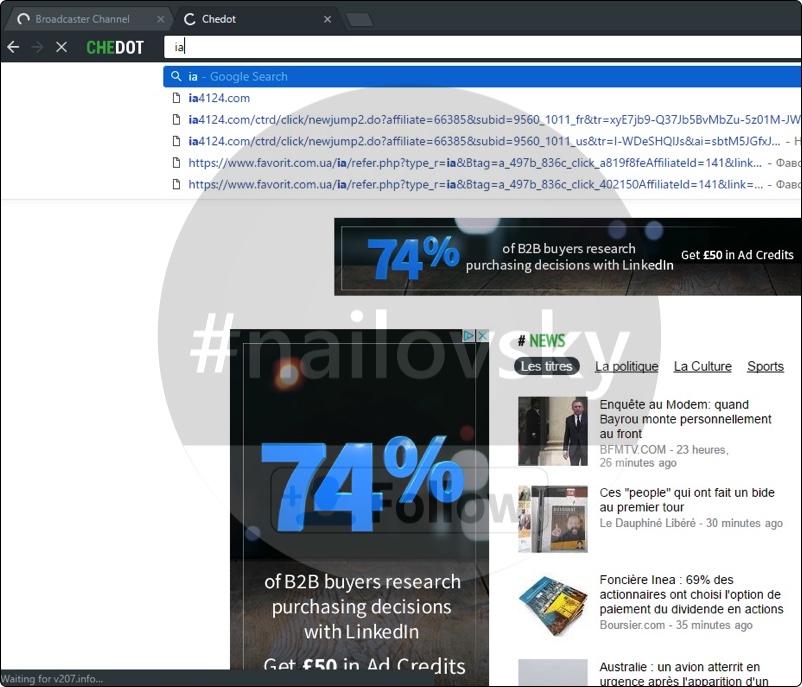Click the LinkedIn 74% banner ad
Viewport: 802px width, 687px height.
click(x=567, y=256)
